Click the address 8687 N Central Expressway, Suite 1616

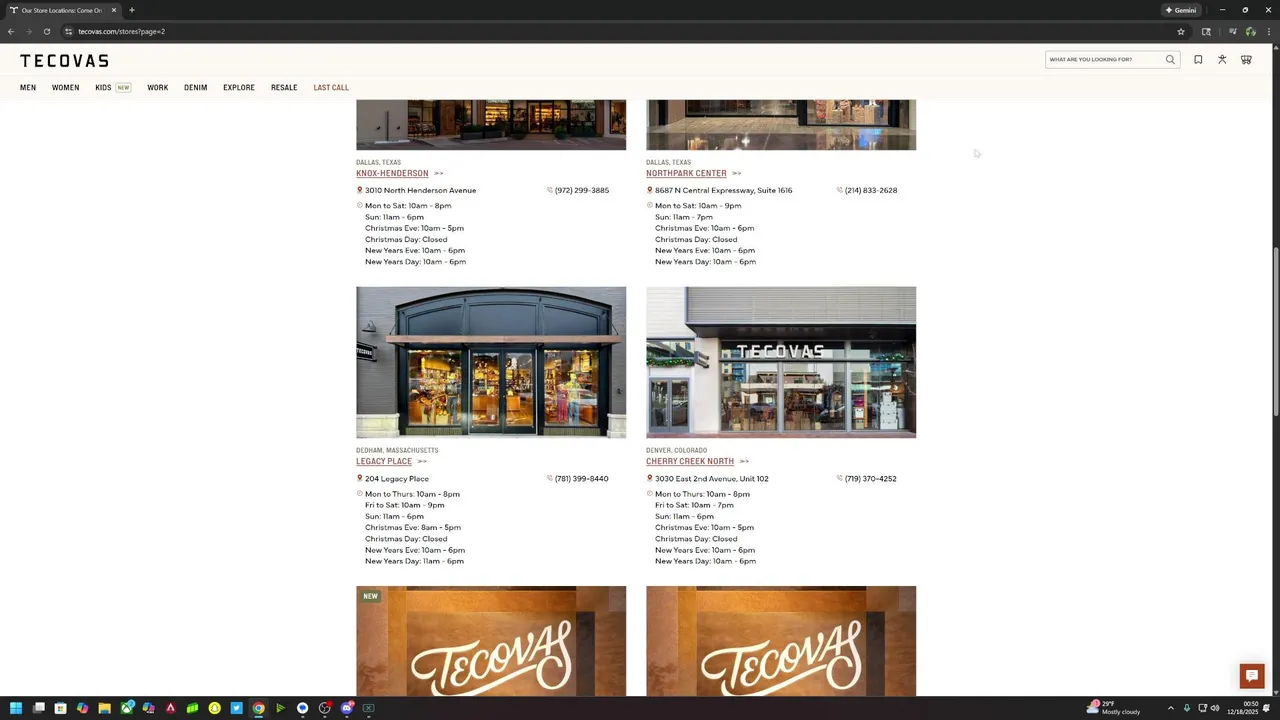pyautogui.click(x=723, y=190)
